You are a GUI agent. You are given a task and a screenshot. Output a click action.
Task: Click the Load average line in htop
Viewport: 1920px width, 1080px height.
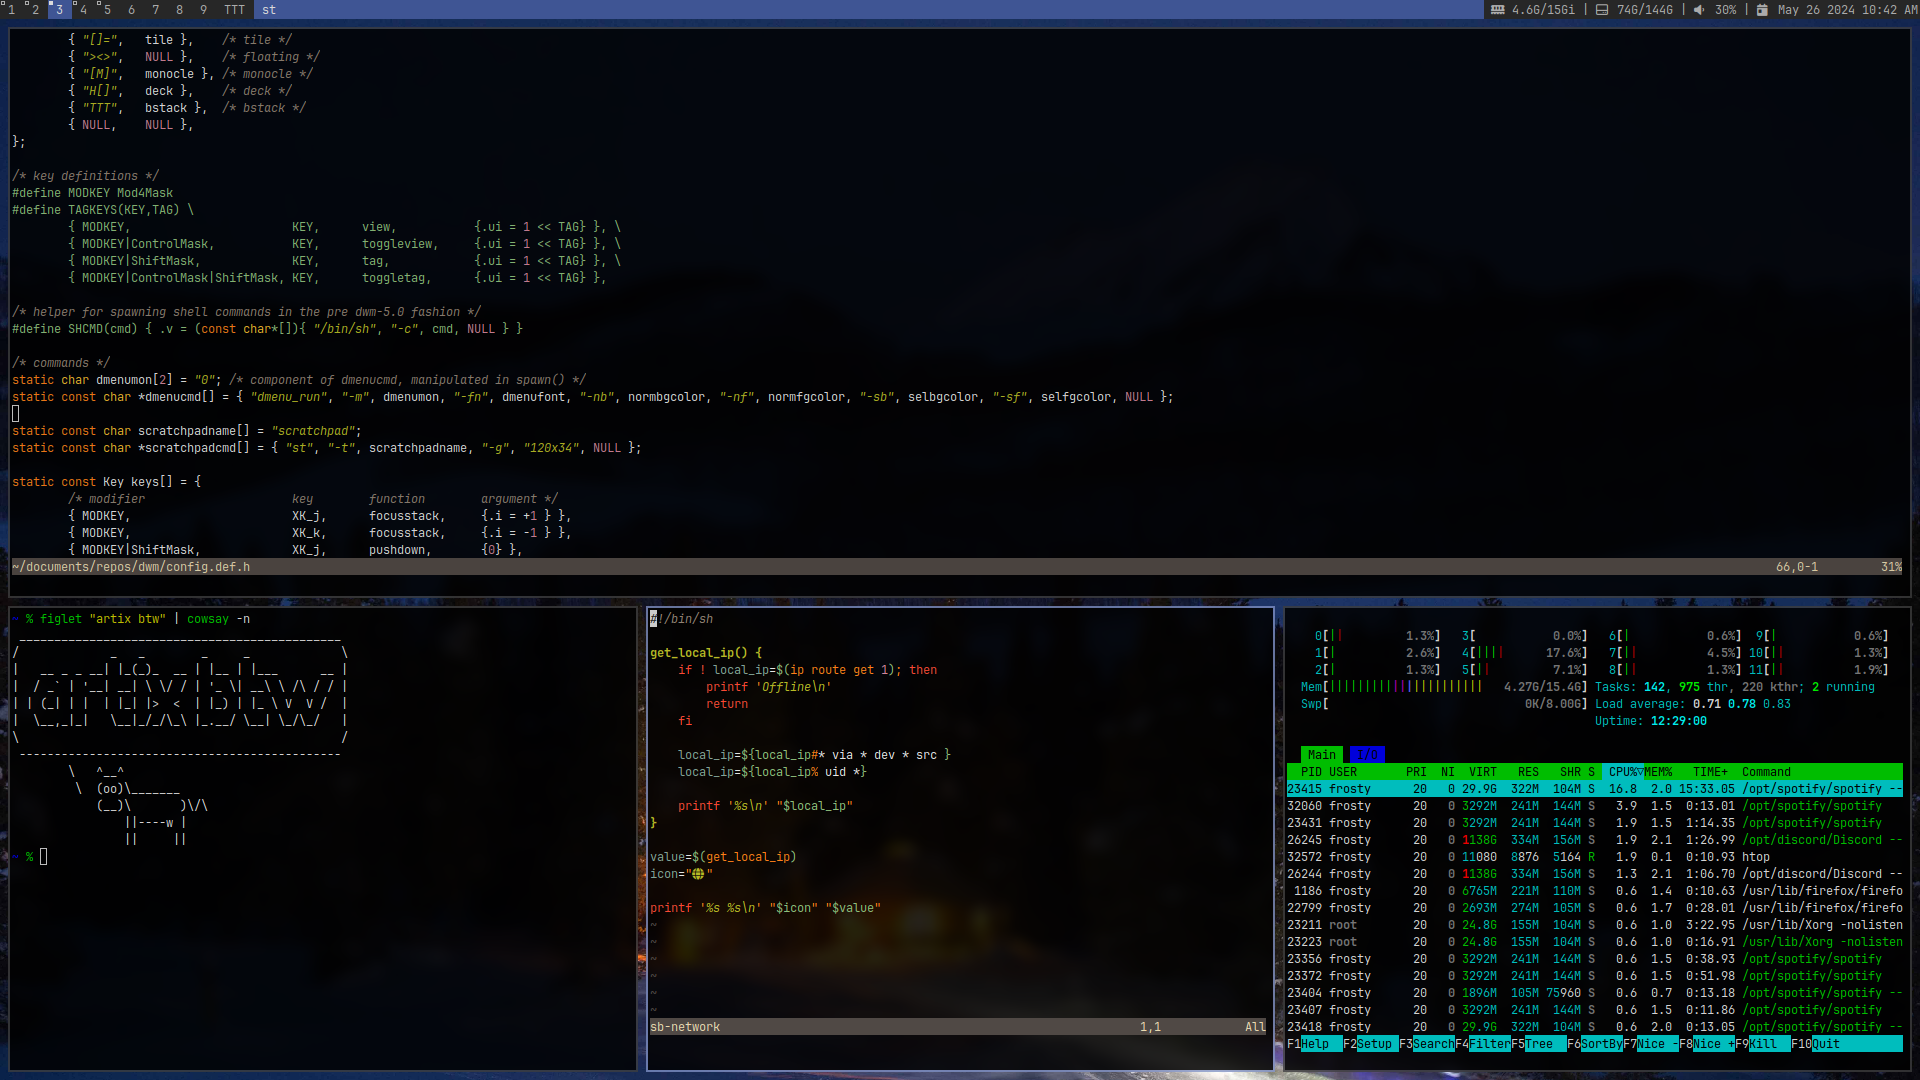(x=1693, y=704)
